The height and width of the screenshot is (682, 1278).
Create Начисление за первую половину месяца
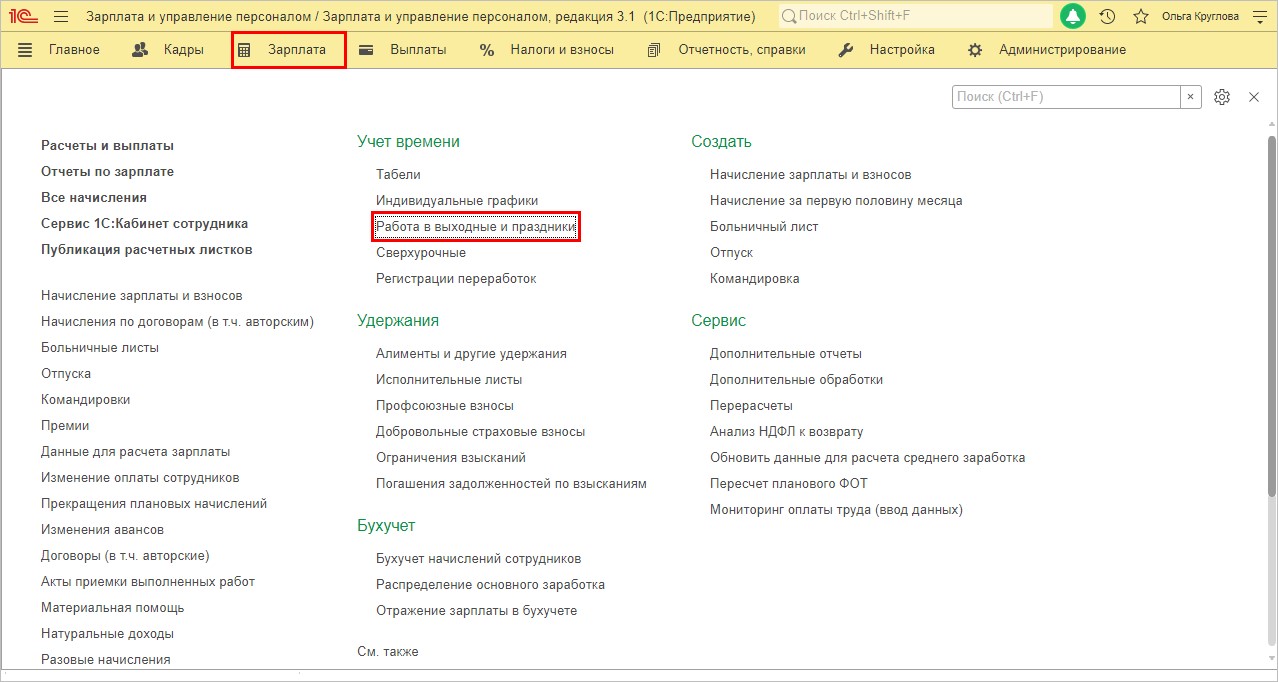coord(836,200)
